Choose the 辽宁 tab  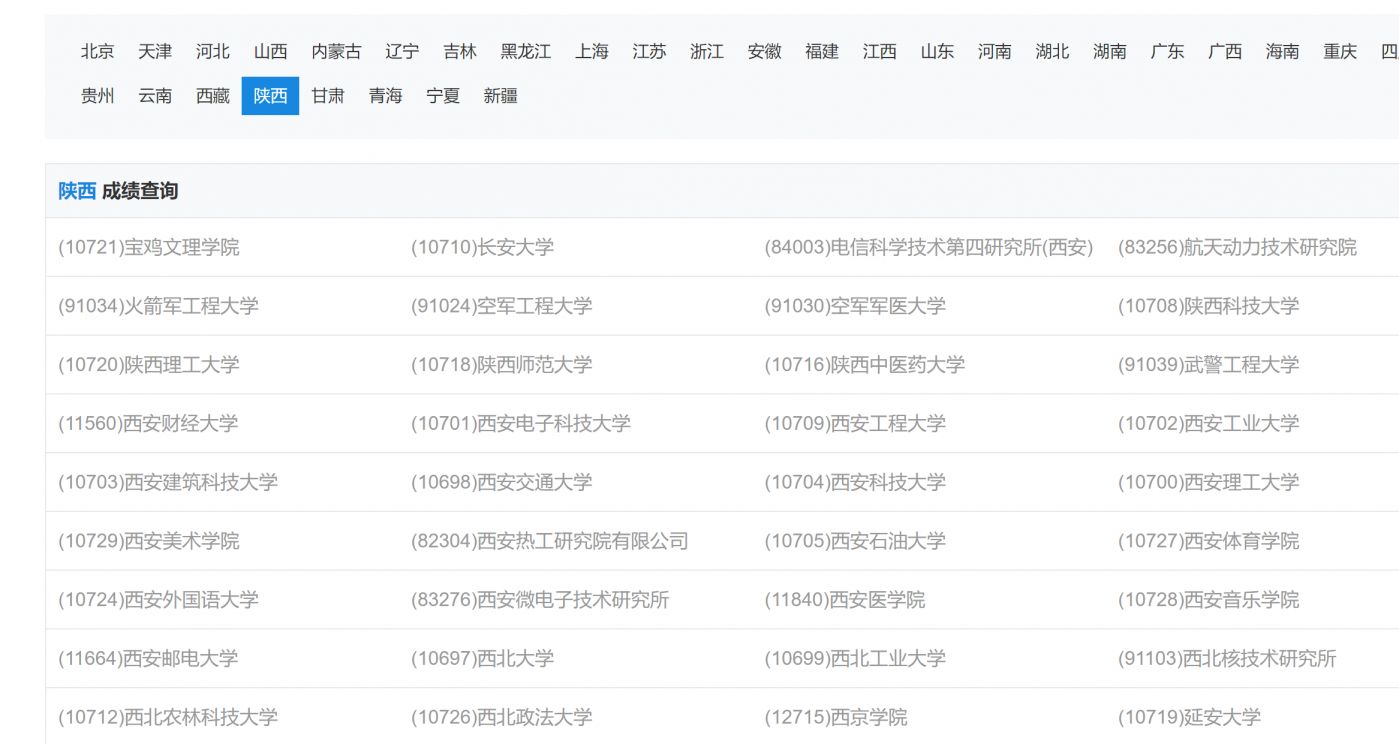click(x=402, y=52)
